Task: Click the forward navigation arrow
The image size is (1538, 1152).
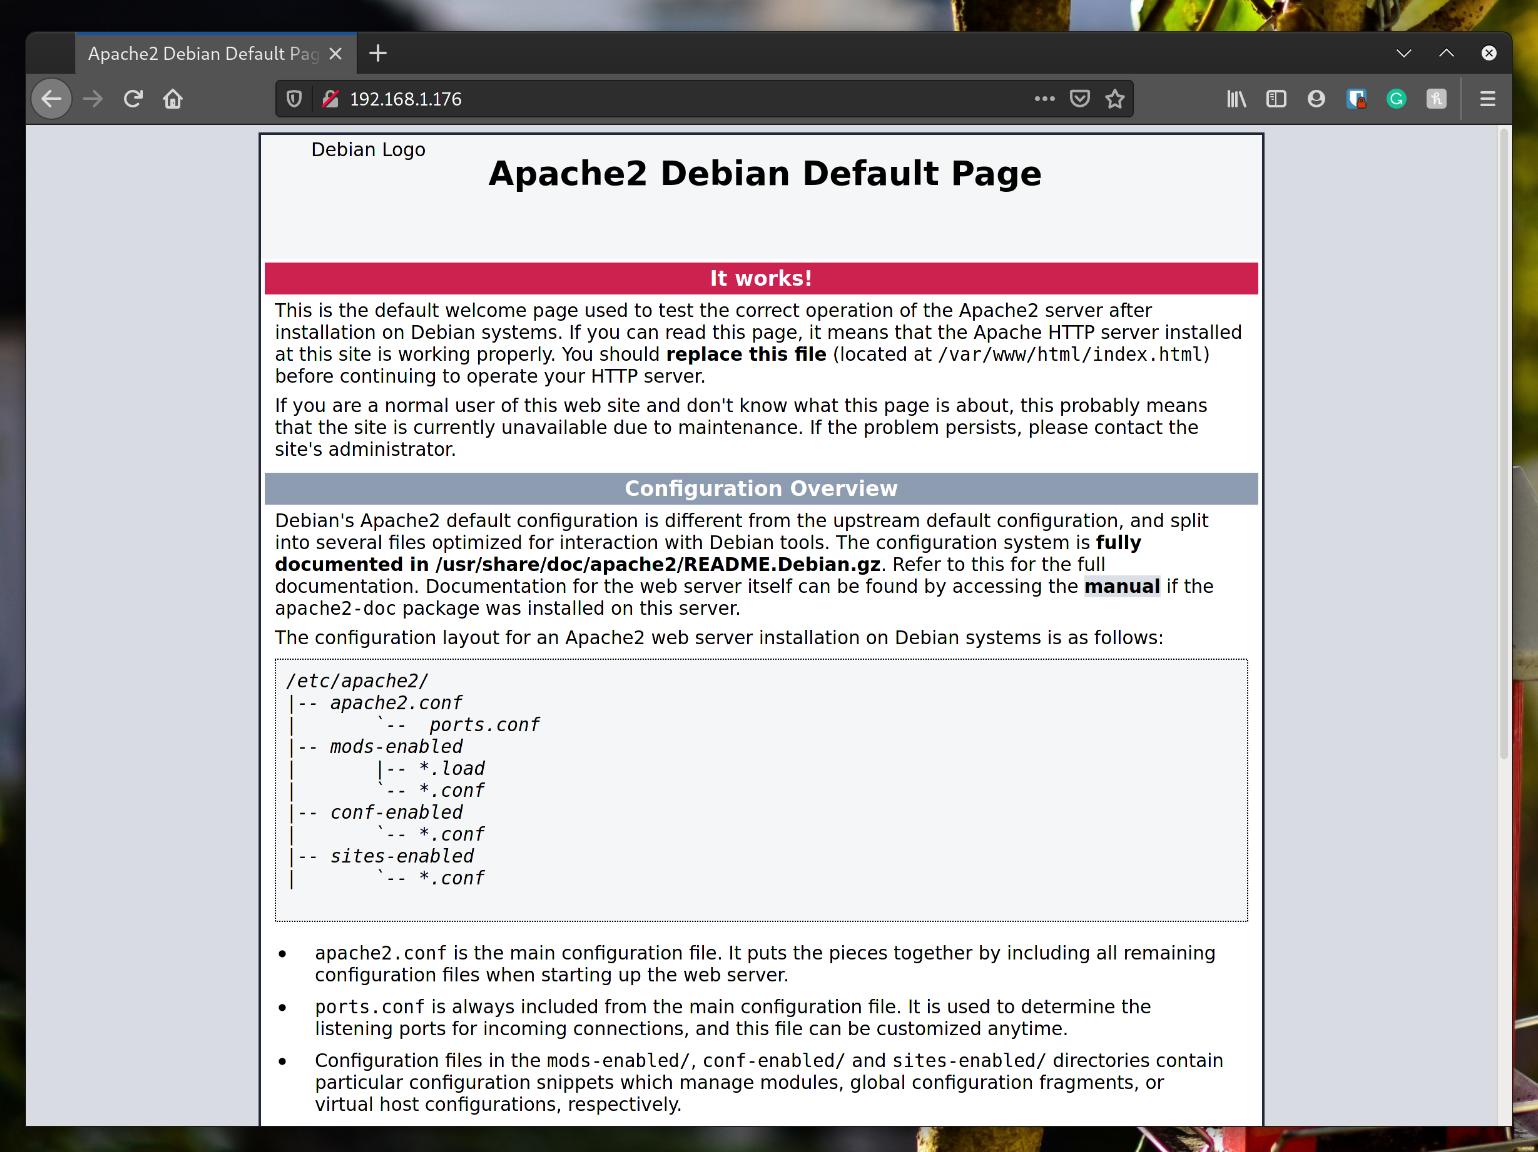Action: (93, 99)
